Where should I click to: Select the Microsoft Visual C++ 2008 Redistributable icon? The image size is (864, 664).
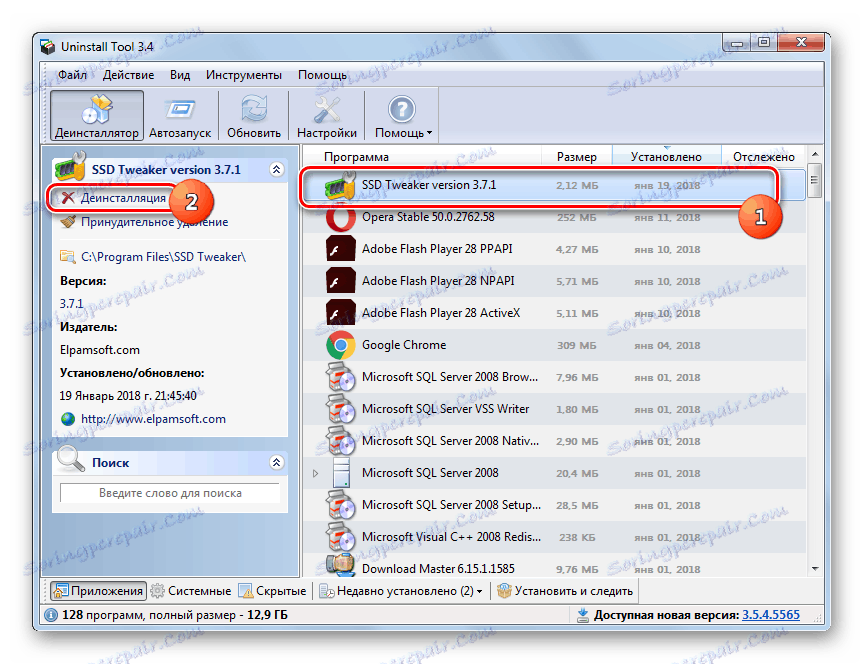(x=340, y=537)
